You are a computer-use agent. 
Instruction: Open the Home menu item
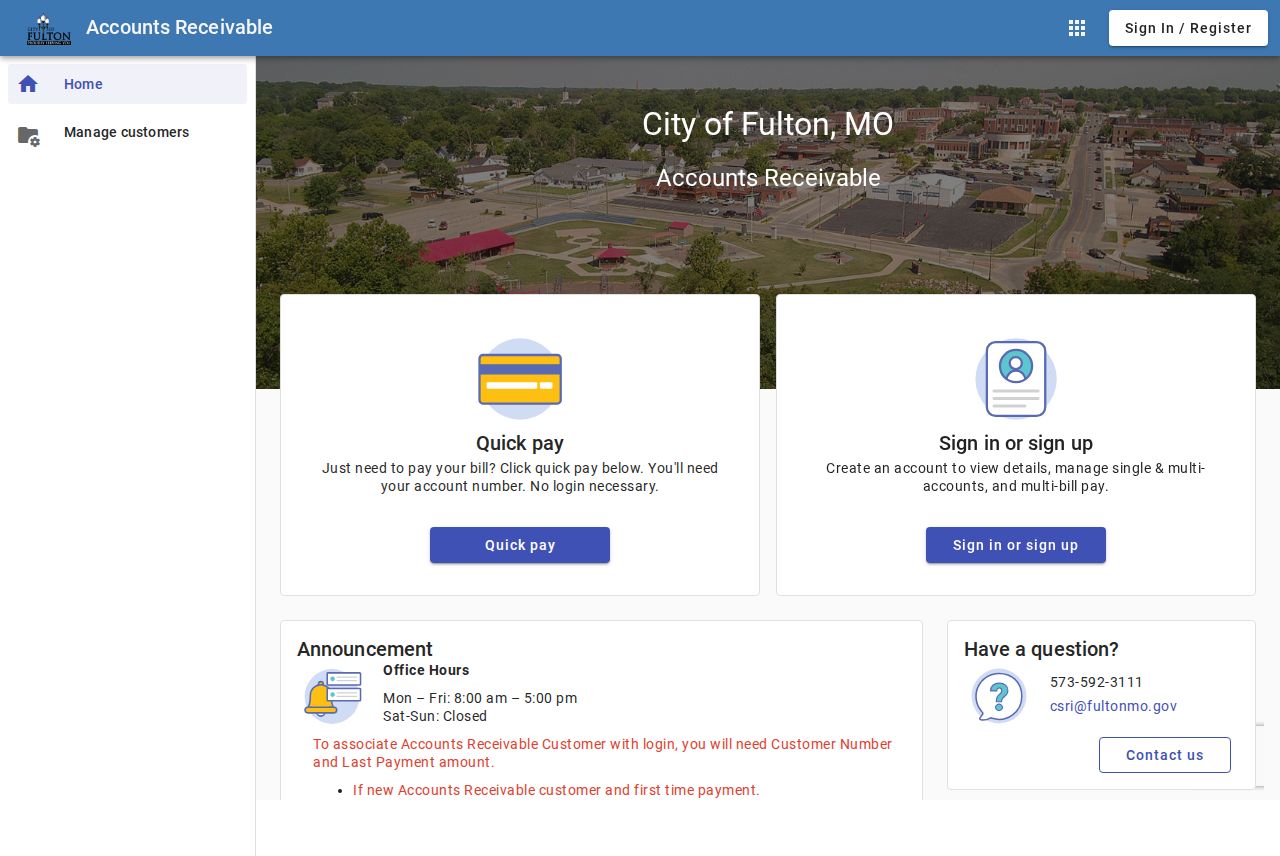(x=127, y=84)
